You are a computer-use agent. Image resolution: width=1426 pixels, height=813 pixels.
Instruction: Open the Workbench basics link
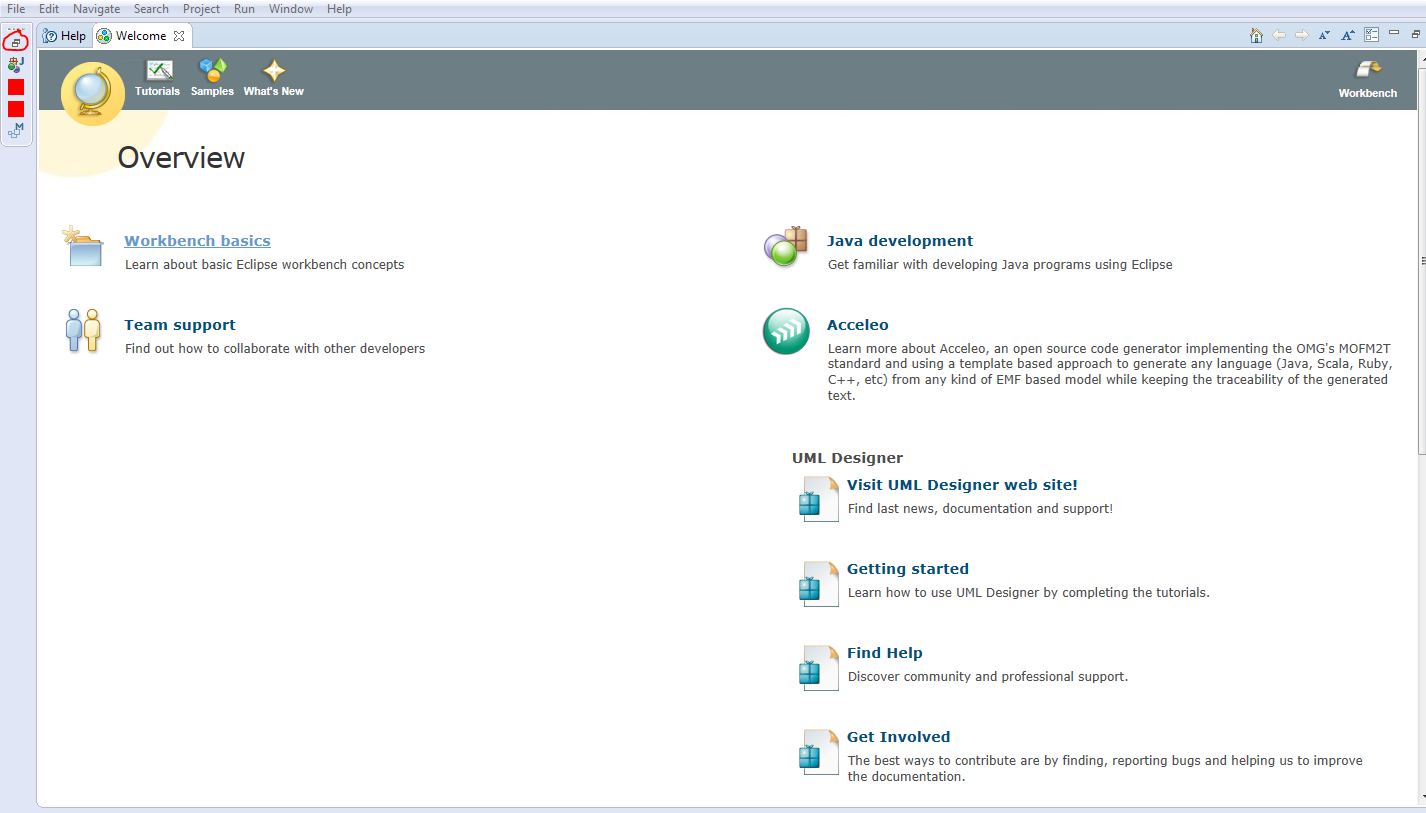click(197, 241)
